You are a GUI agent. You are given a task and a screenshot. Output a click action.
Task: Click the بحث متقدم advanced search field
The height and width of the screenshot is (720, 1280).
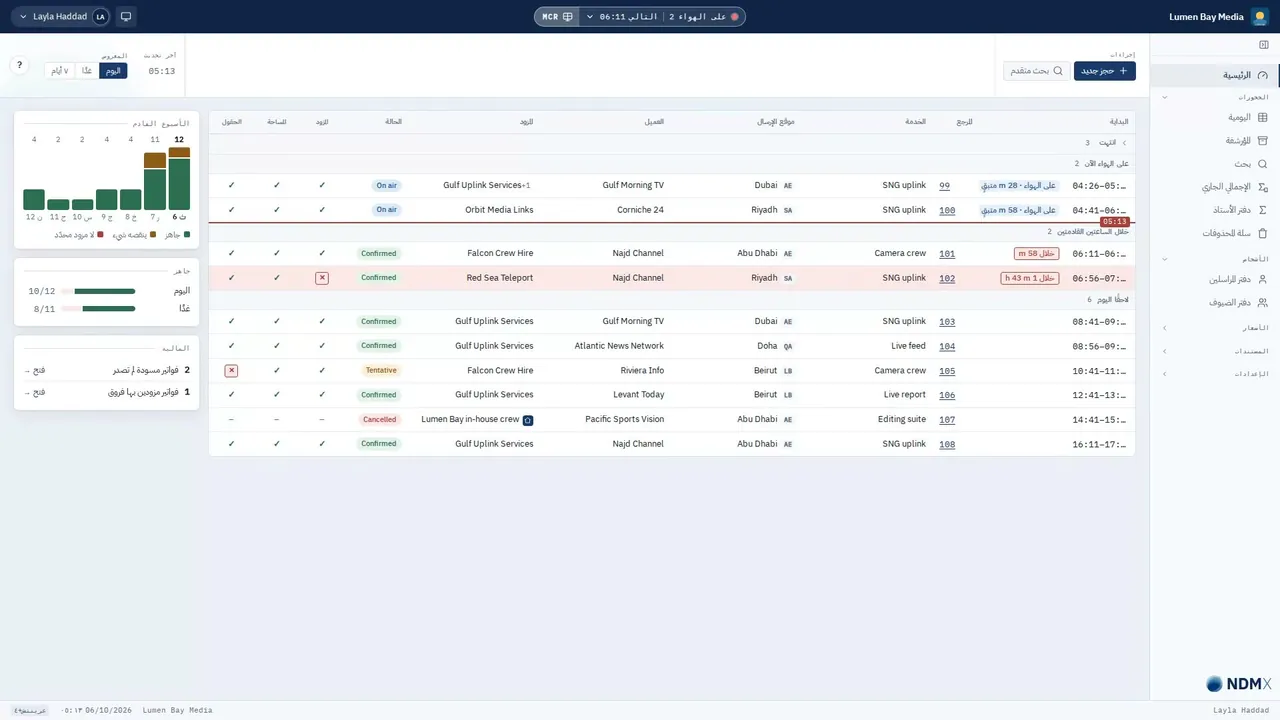[1037, 71]
